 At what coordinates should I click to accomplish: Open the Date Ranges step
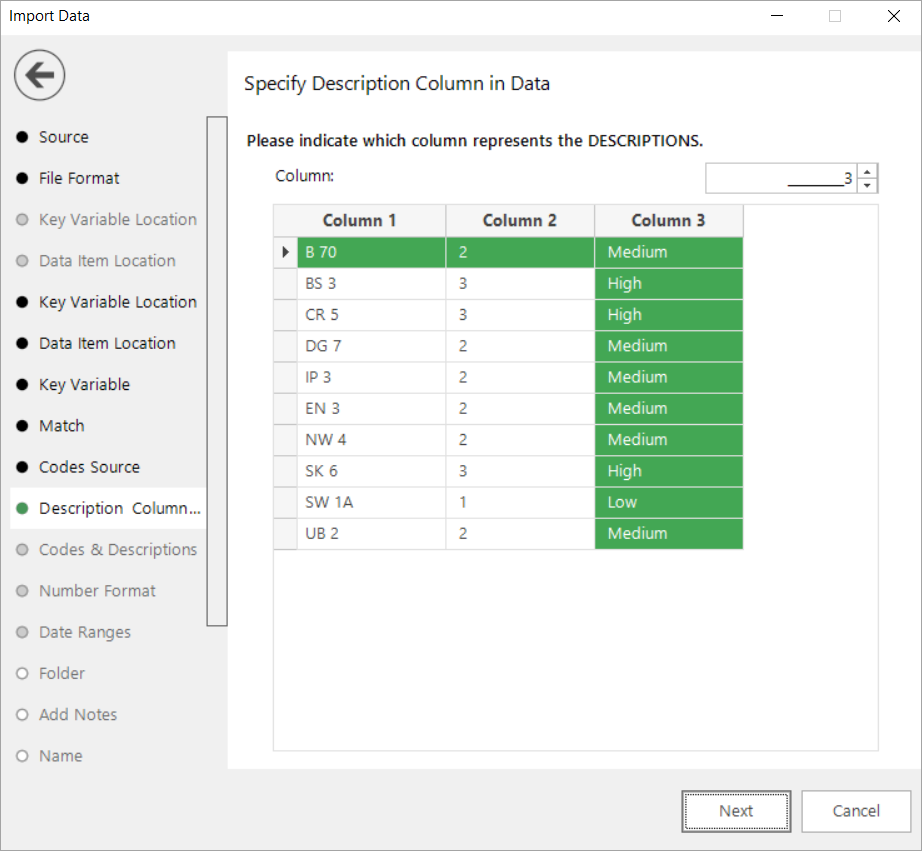click(x=85, y=632)
